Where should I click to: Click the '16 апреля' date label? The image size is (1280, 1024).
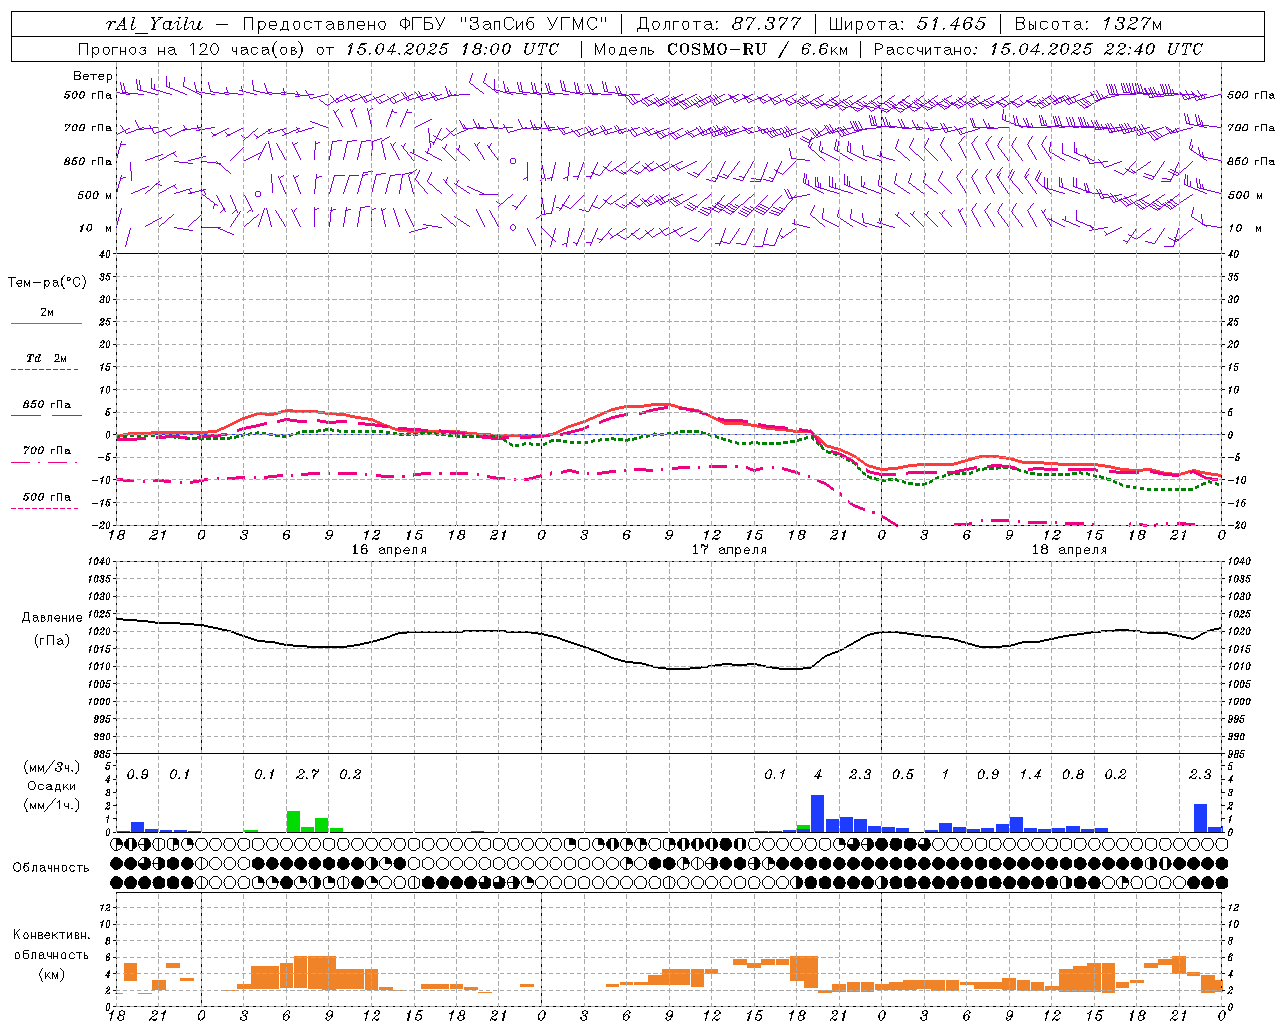(x=389, y=550)
